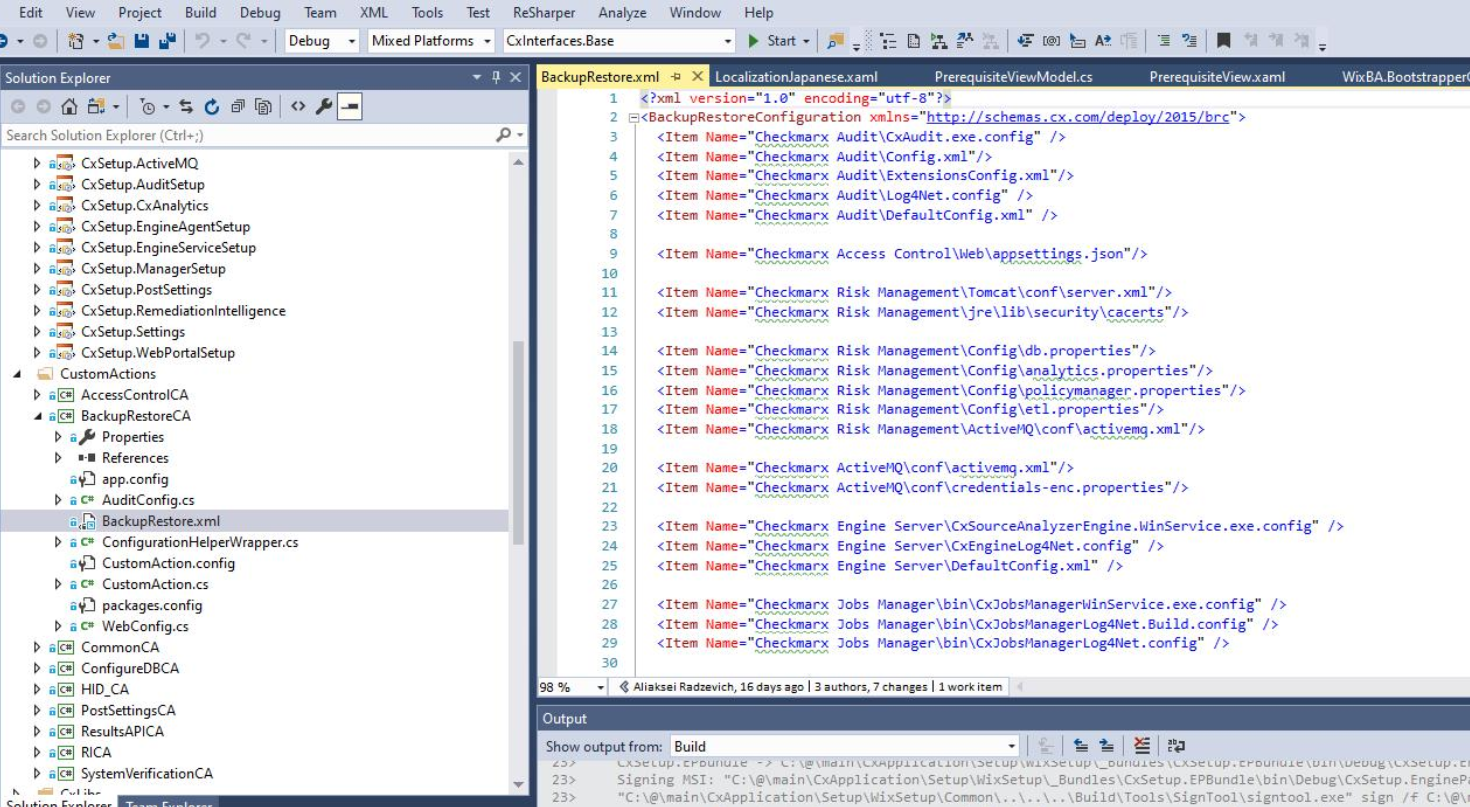Click the Home icon in Solution Explorer
This screenshot has height=807, width=1470.
pos(69,106)
